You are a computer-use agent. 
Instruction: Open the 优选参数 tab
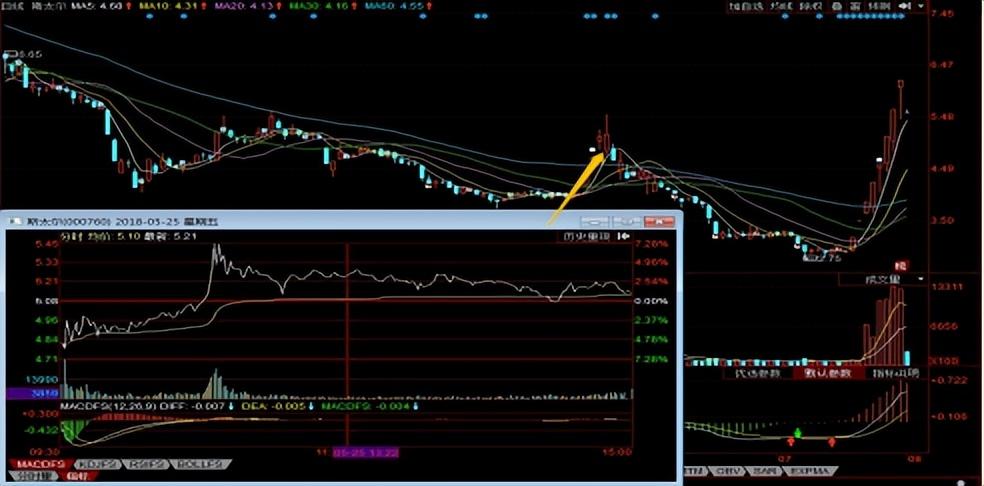click(x=759, y=374)
